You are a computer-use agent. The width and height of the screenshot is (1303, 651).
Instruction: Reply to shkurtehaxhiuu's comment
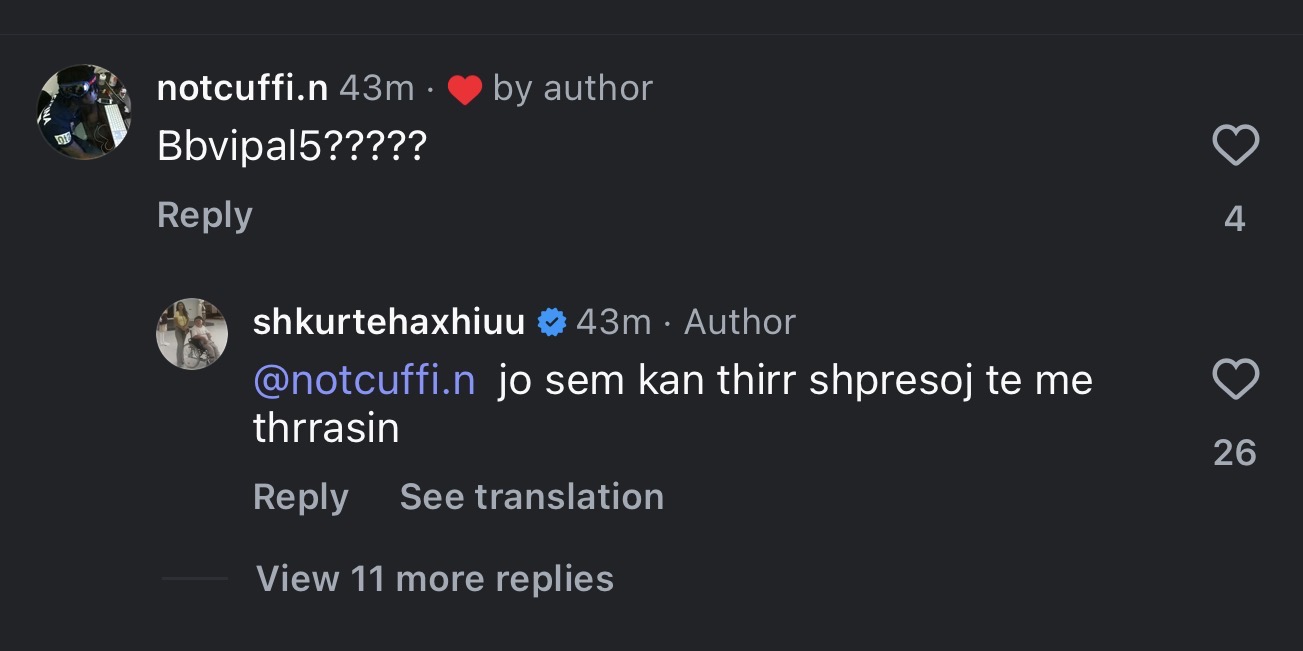(301, 497)
